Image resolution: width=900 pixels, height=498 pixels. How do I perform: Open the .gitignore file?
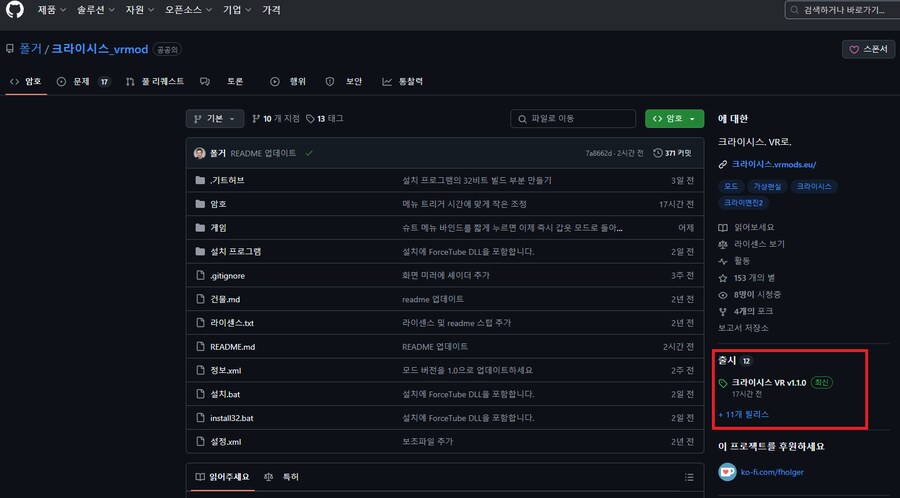[227, 275]
